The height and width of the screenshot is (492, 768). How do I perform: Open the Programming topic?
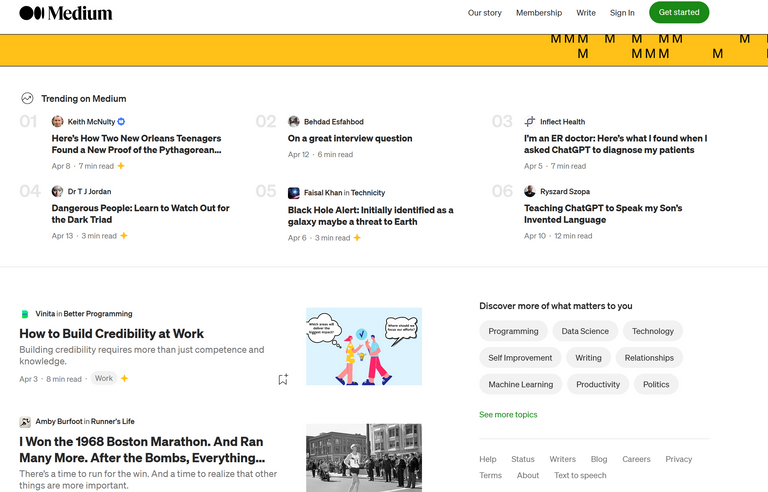tap(513, 331)
